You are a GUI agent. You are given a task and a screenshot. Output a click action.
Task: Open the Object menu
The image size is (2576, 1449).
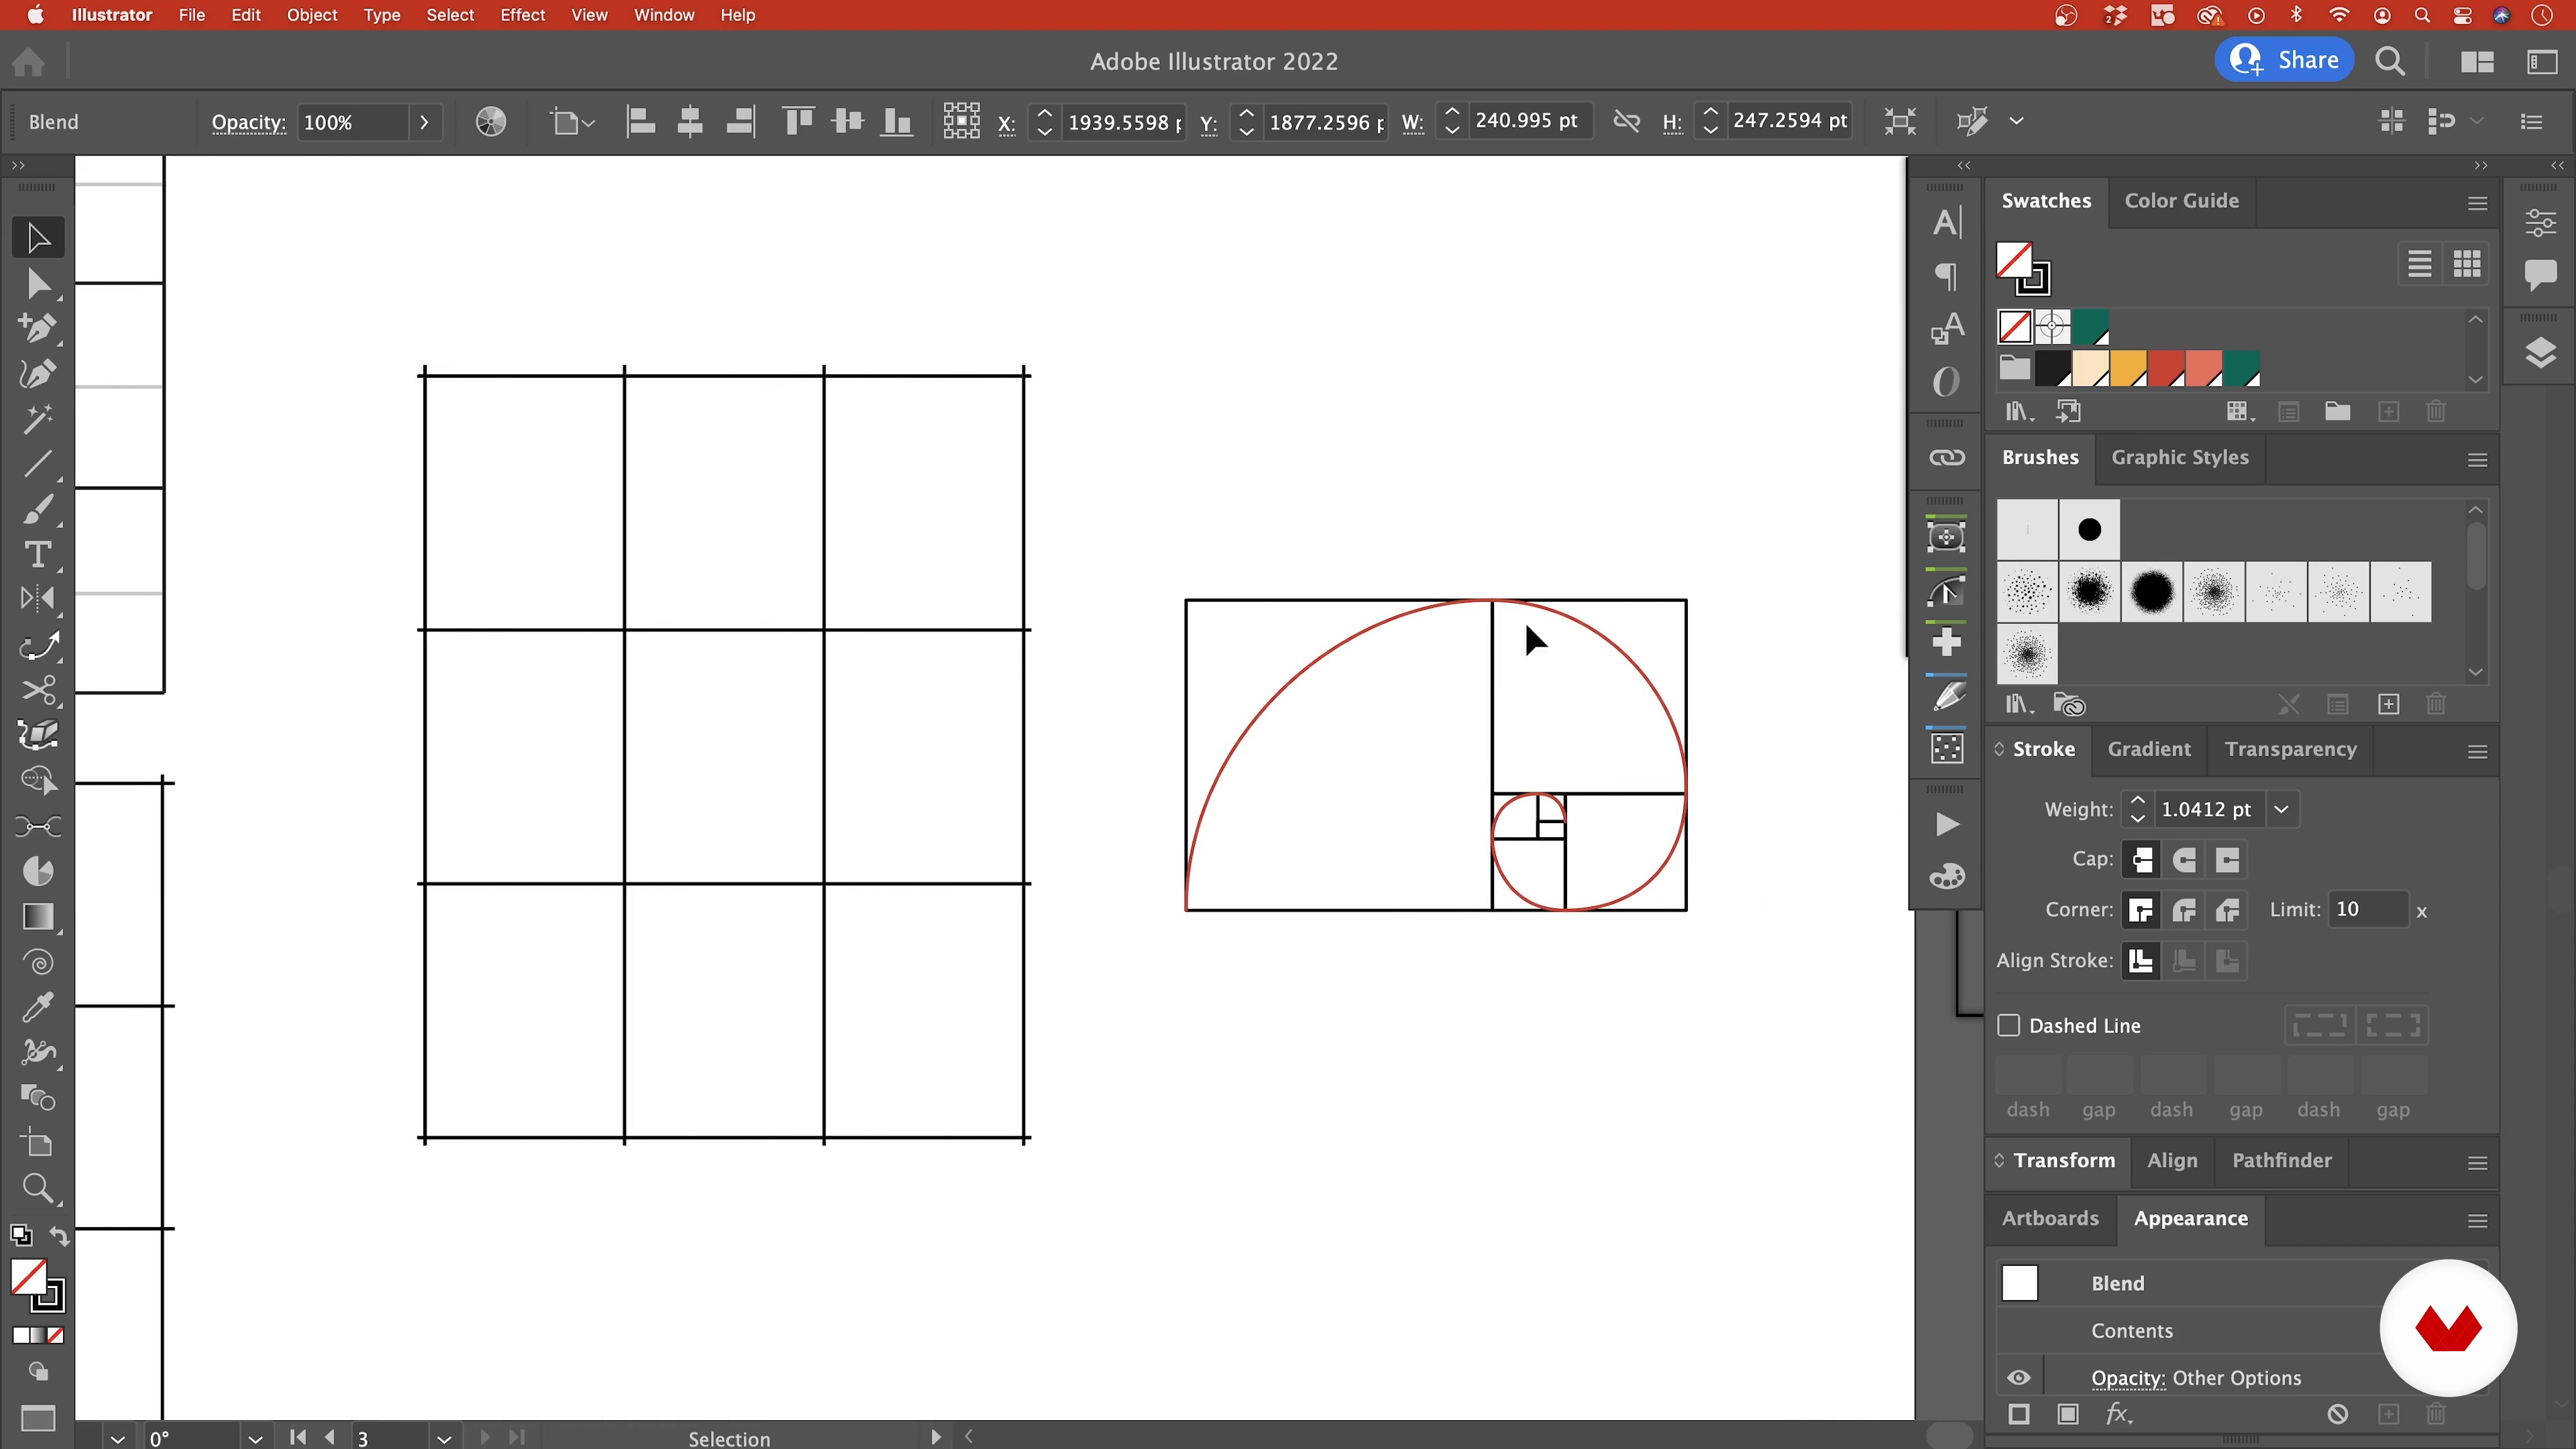pyautogui.click(x=312, y=15)
